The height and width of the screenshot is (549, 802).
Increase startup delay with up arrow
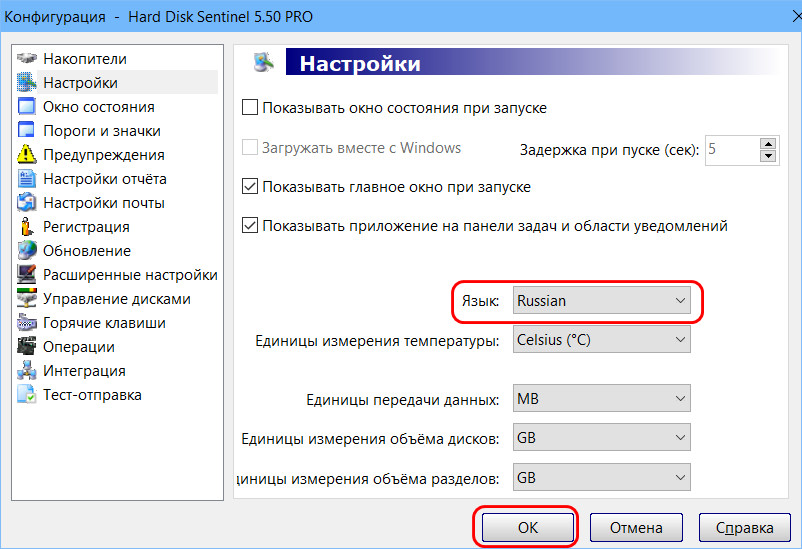[x=768, y=143]
